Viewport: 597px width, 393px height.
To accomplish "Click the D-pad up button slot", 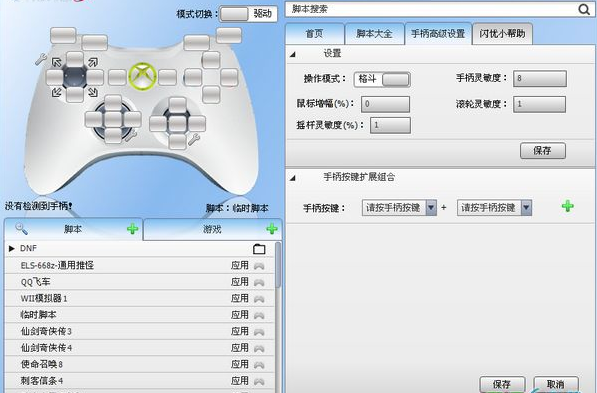I will click(75, 59).
